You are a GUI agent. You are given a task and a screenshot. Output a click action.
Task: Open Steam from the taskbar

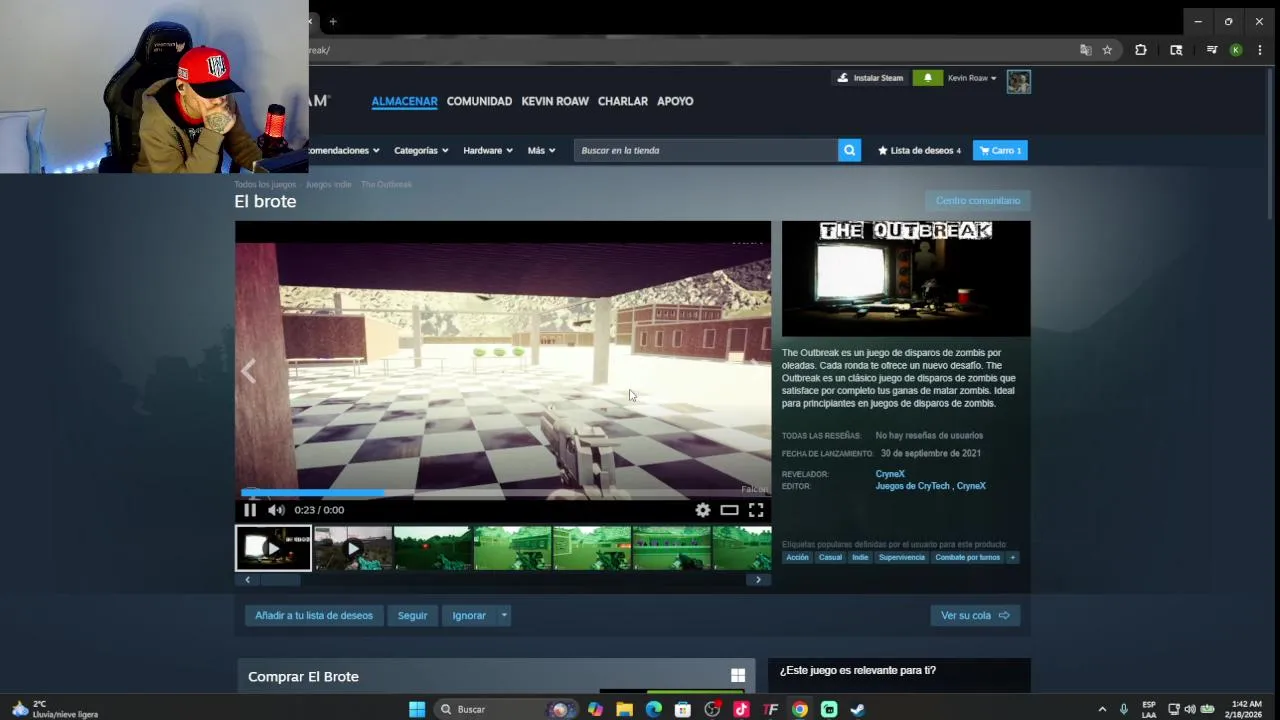click(858, 709)
